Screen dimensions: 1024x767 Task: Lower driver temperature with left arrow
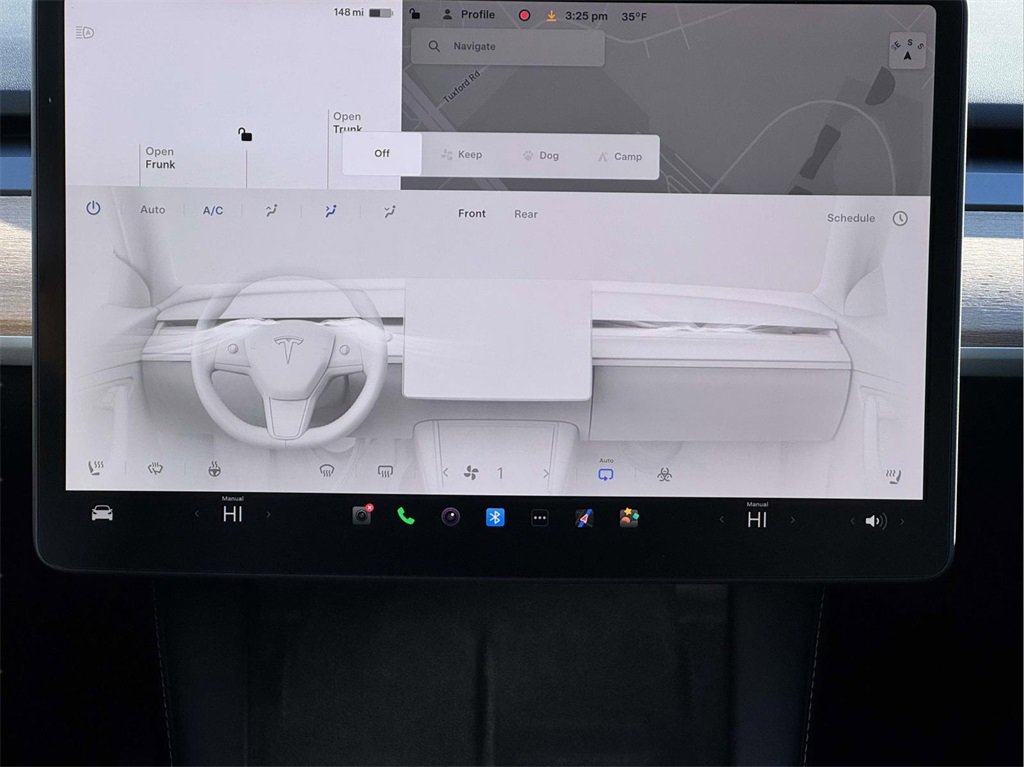coord(197,515)
